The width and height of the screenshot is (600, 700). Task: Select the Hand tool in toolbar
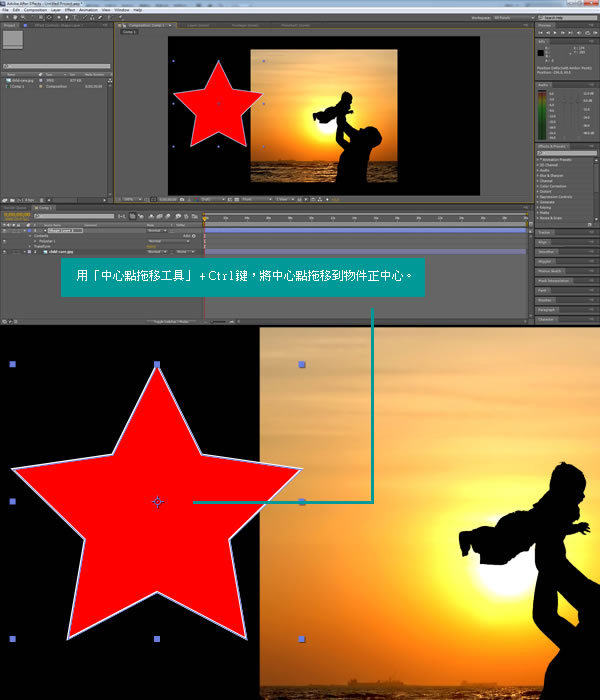(15, 17)
